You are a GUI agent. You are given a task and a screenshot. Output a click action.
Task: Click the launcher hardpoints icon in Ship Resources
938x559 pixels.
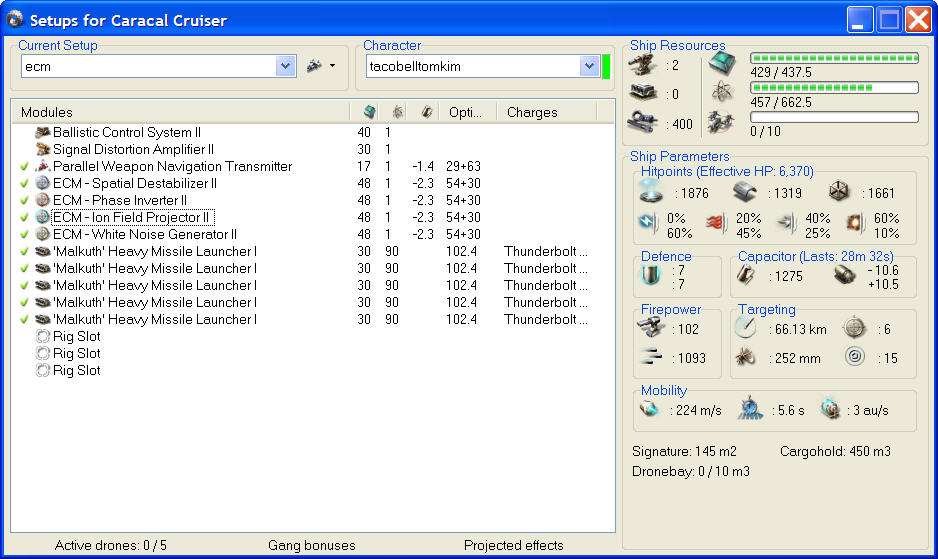(642, 93)
